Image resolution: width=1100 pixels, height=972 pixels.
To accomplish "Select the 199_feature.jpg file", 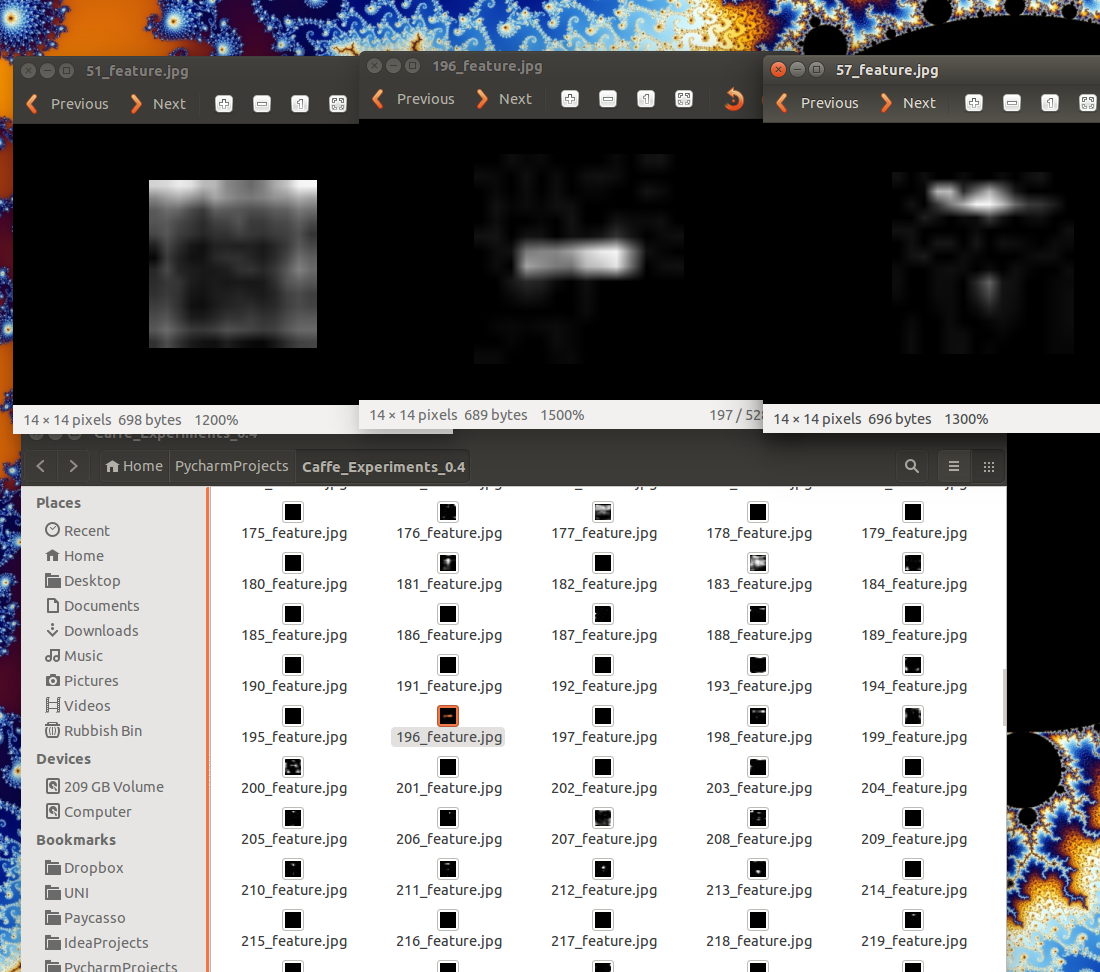I will (913, 726).
